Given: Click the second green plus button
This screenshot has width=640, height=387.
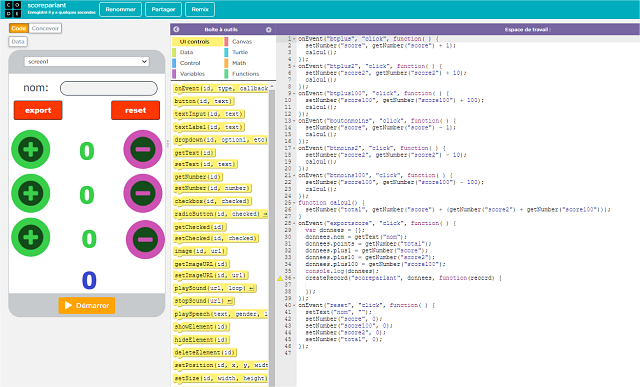Looking at the screenshot, I should pos(31,193).
